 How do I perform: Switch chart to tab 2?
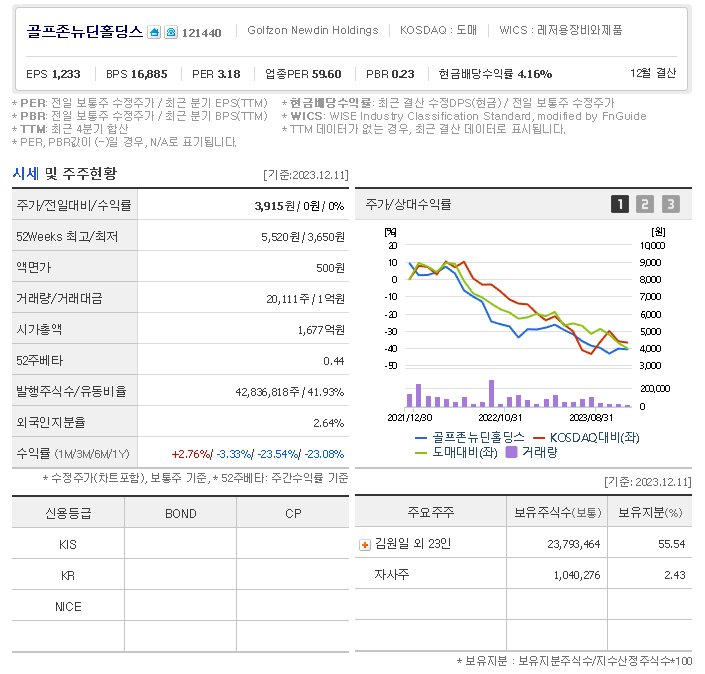click(645, 204)
